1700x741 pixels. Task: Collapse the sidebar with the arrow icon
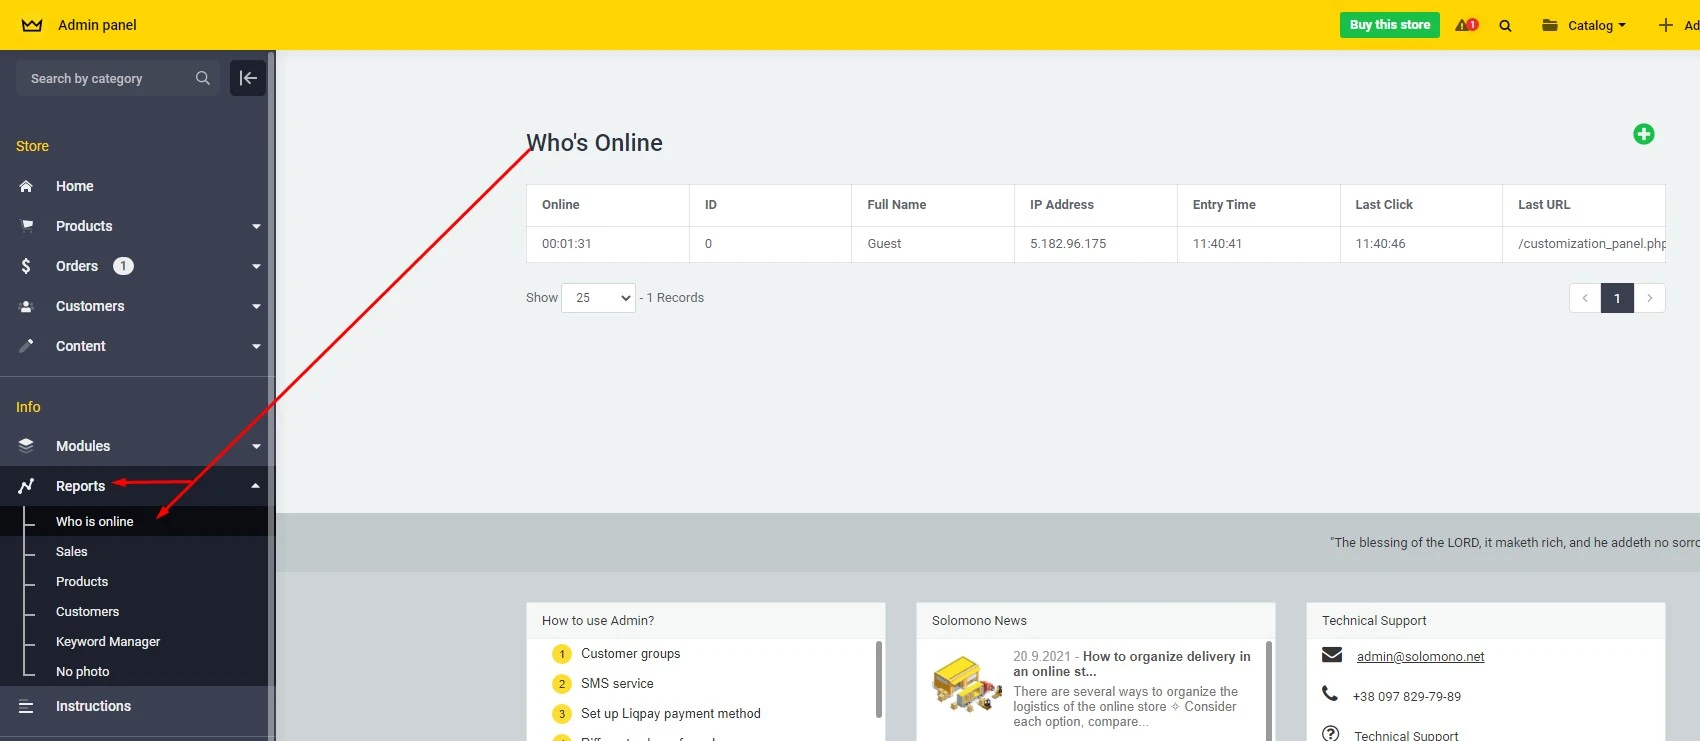pyautogui.click(x=248, y=78)
